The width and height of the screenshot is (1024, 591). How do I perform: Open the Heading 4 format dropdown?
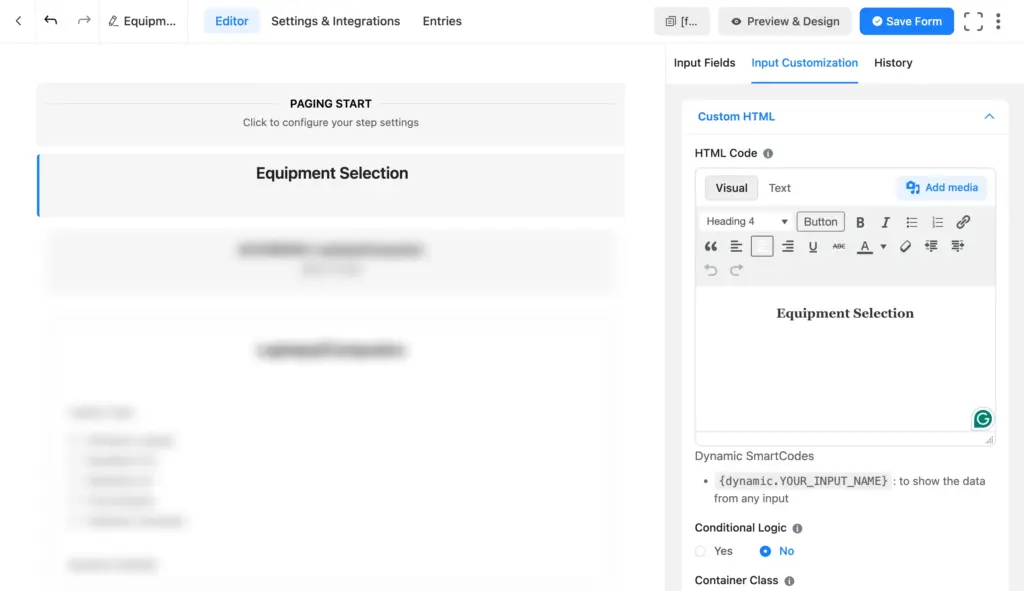[x=745, y=221]
